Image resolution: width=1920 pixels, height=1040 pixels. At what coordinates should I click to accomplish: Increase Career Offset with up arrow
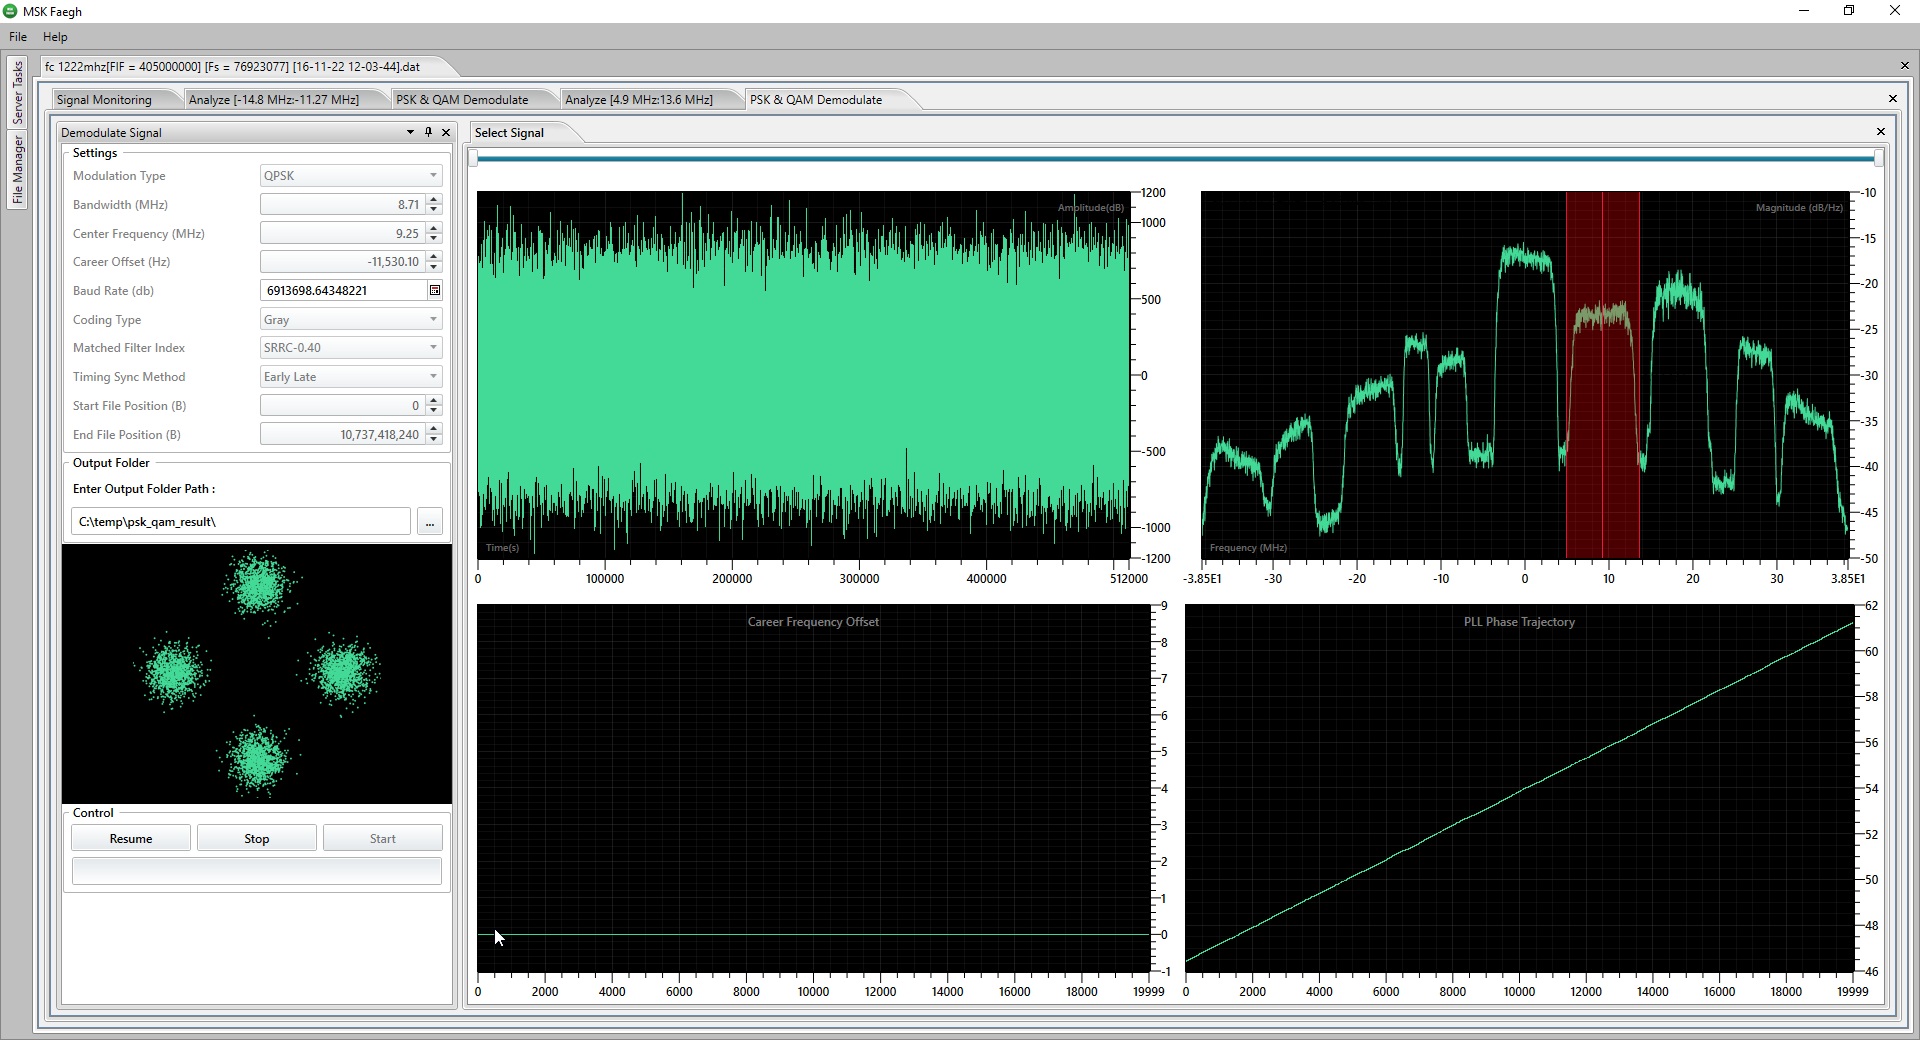(x=433, y=257)
